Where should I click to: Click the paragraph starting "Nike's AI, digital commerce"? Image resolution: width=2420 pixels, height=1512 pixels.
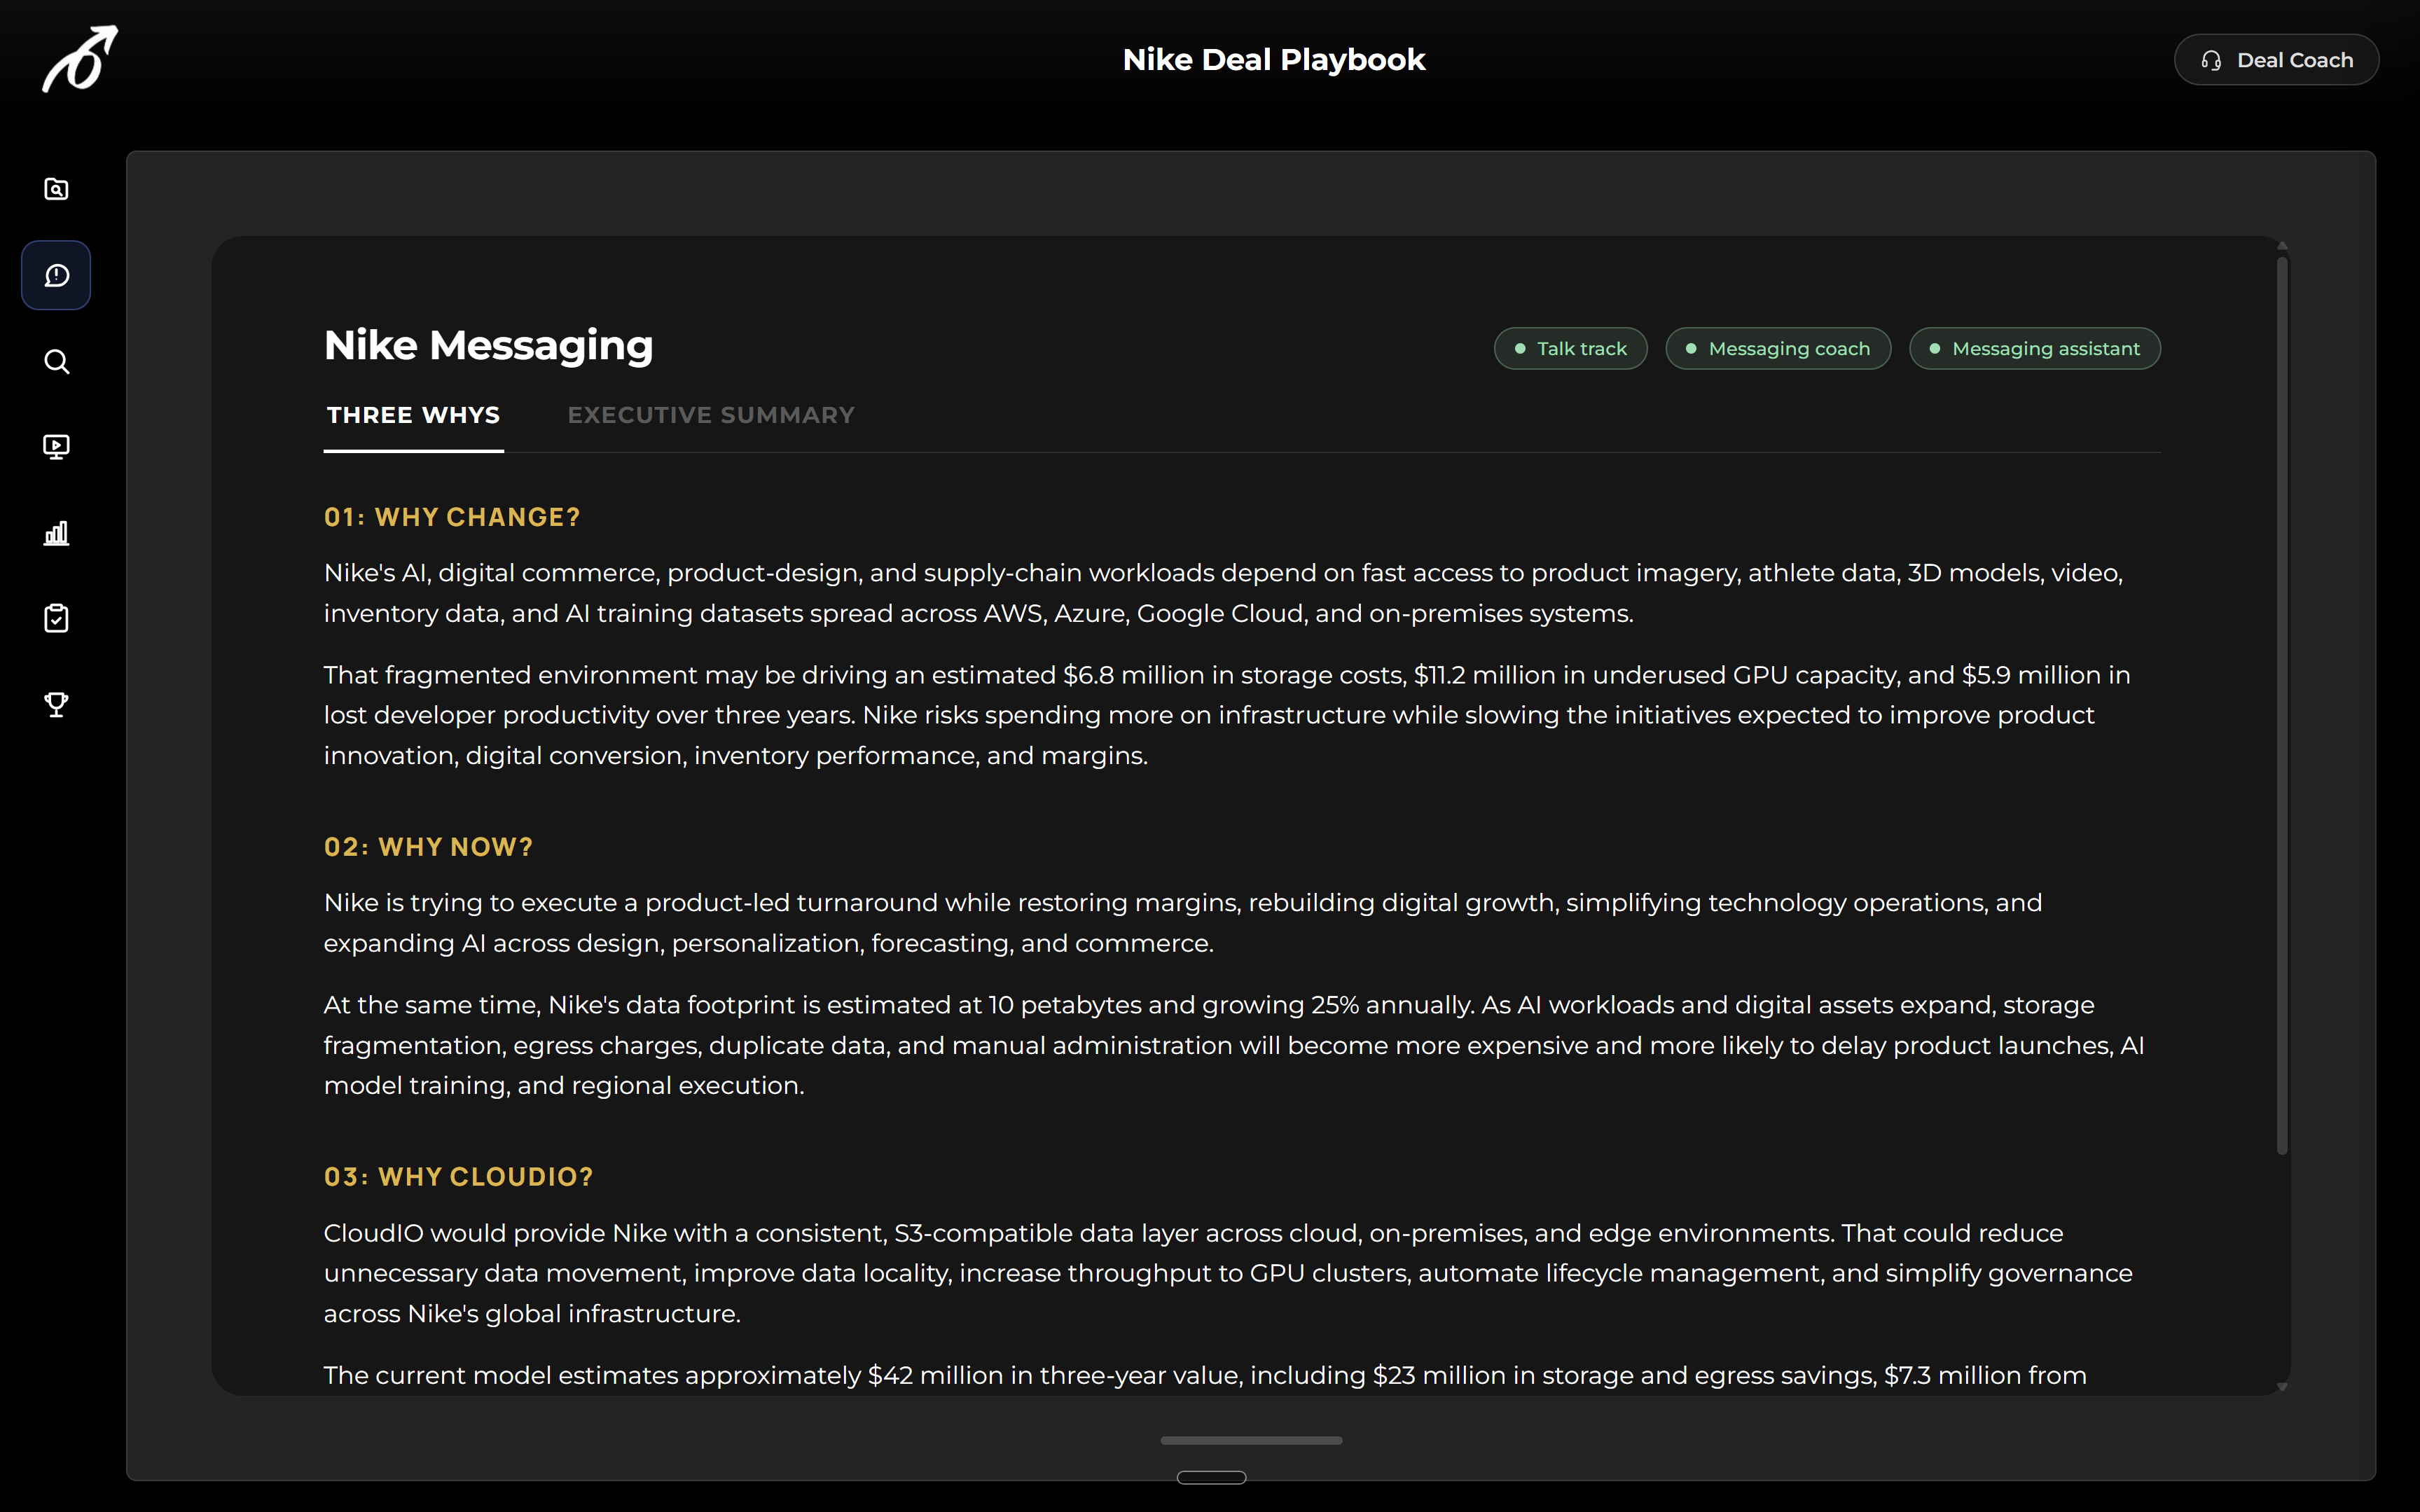(1223, 593)
